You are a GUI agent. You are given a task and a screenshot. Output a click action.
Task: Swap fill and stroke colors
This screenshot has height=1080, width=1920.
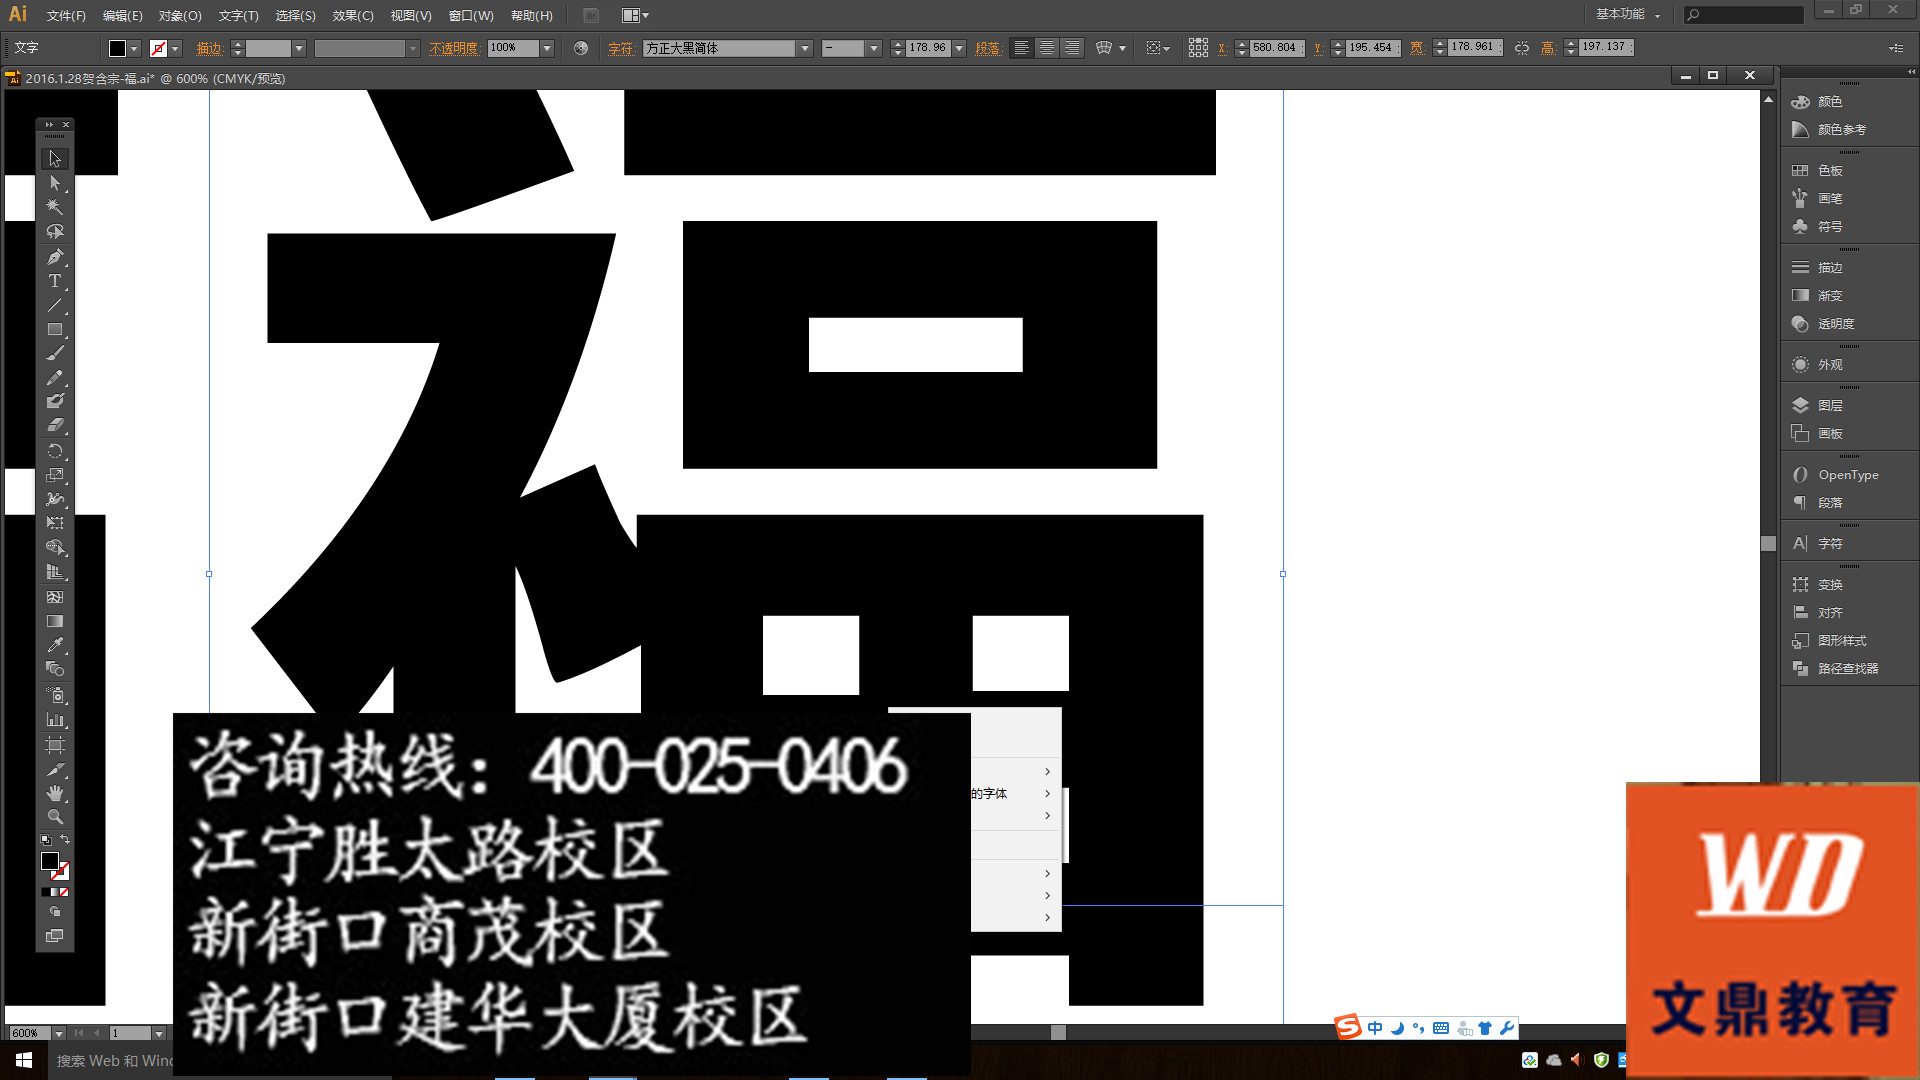65,840
